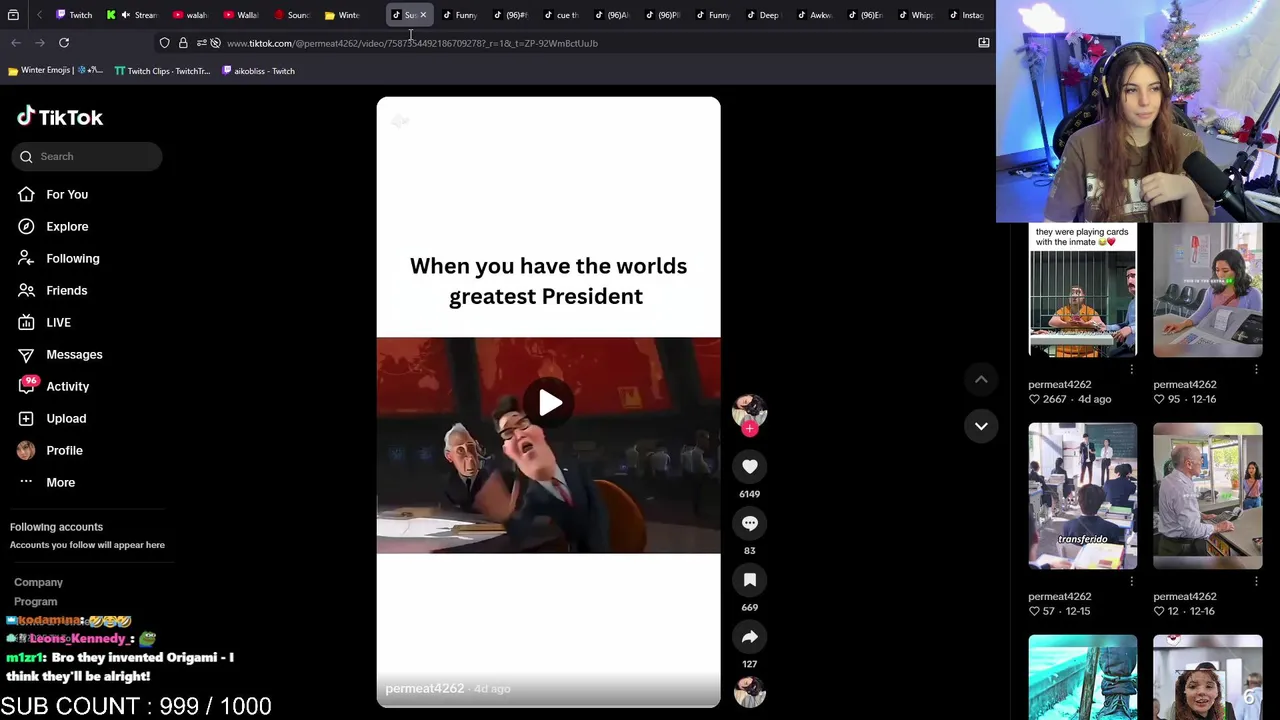Open the Upload page
1280x720 pixels.
coord(66,418)
